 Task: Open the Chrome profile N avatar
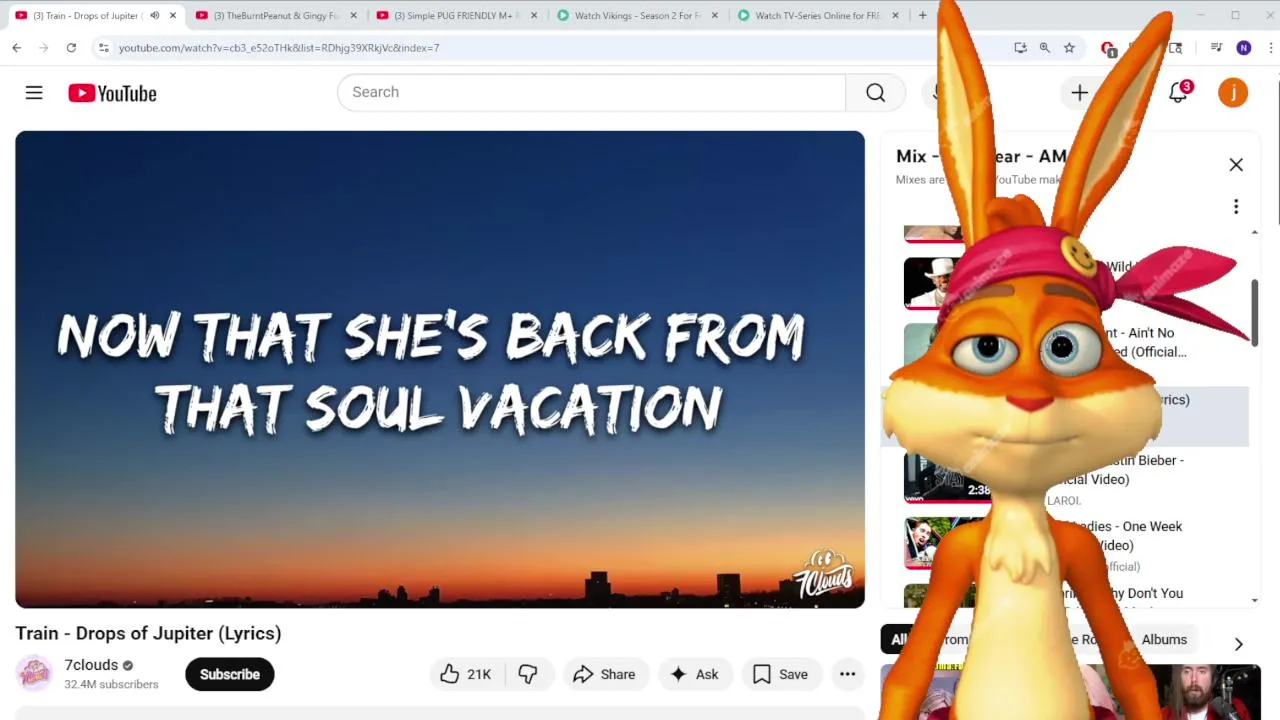tap(1244, 47)
